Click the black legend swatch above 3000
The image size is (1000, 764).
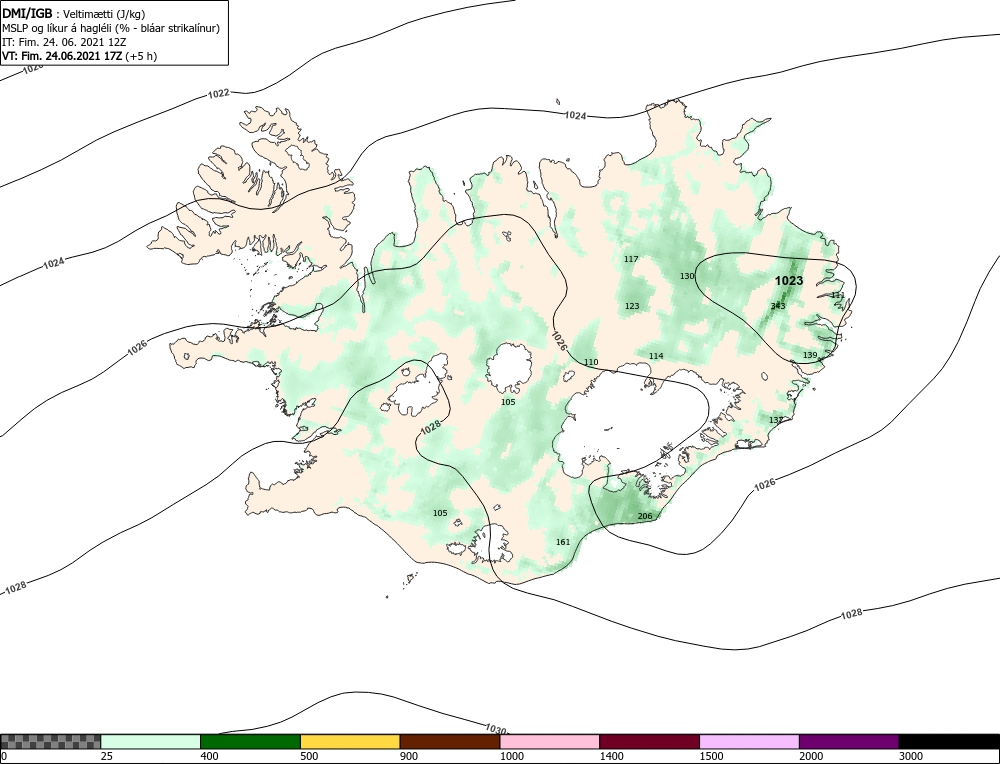click(949, 741)
